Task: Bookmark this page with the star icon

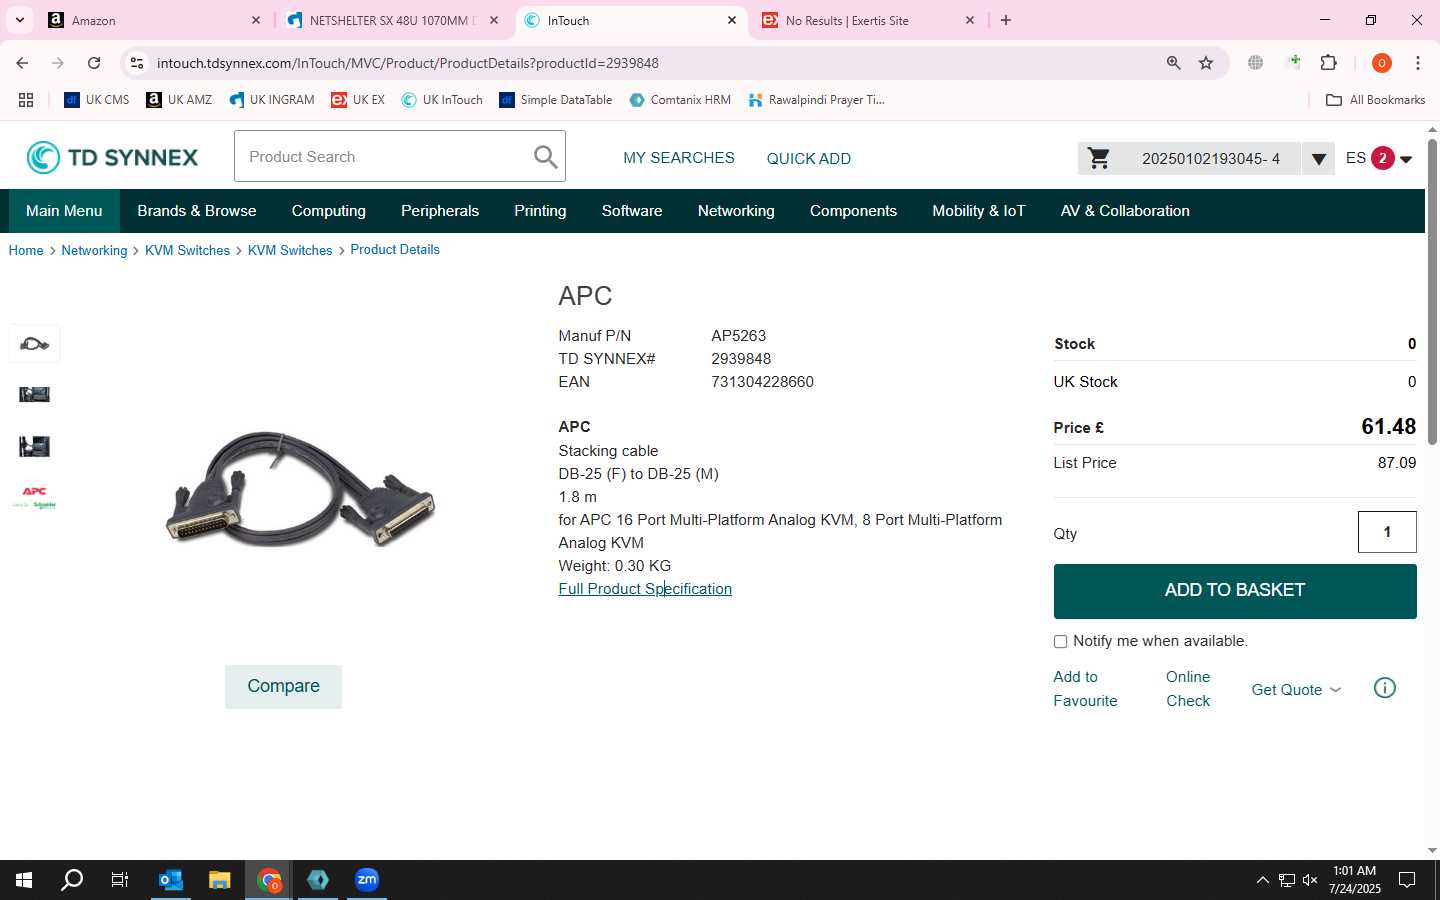Action: 1206,63
